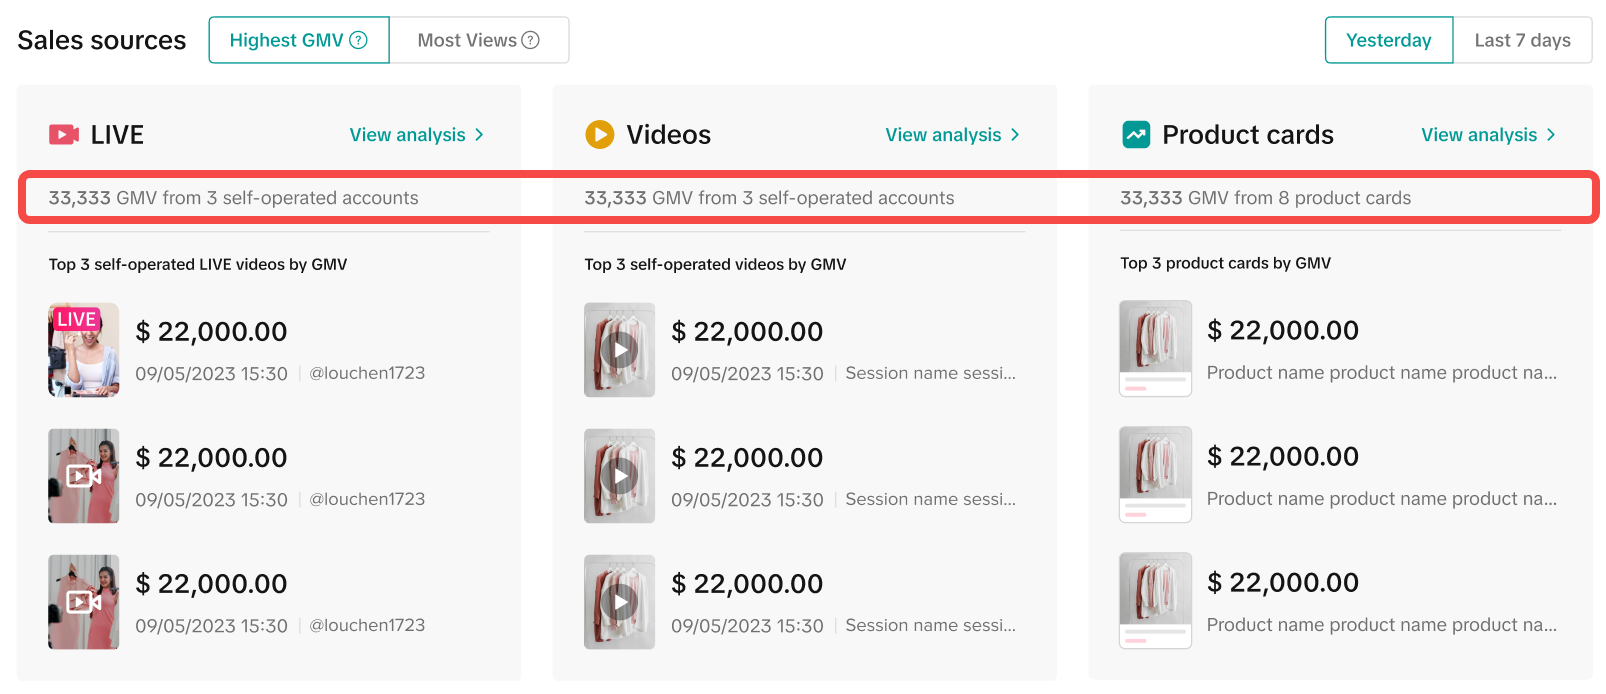
Task: Click the chevron next to LIVE View analysis
Action: [x=480, y=135]
